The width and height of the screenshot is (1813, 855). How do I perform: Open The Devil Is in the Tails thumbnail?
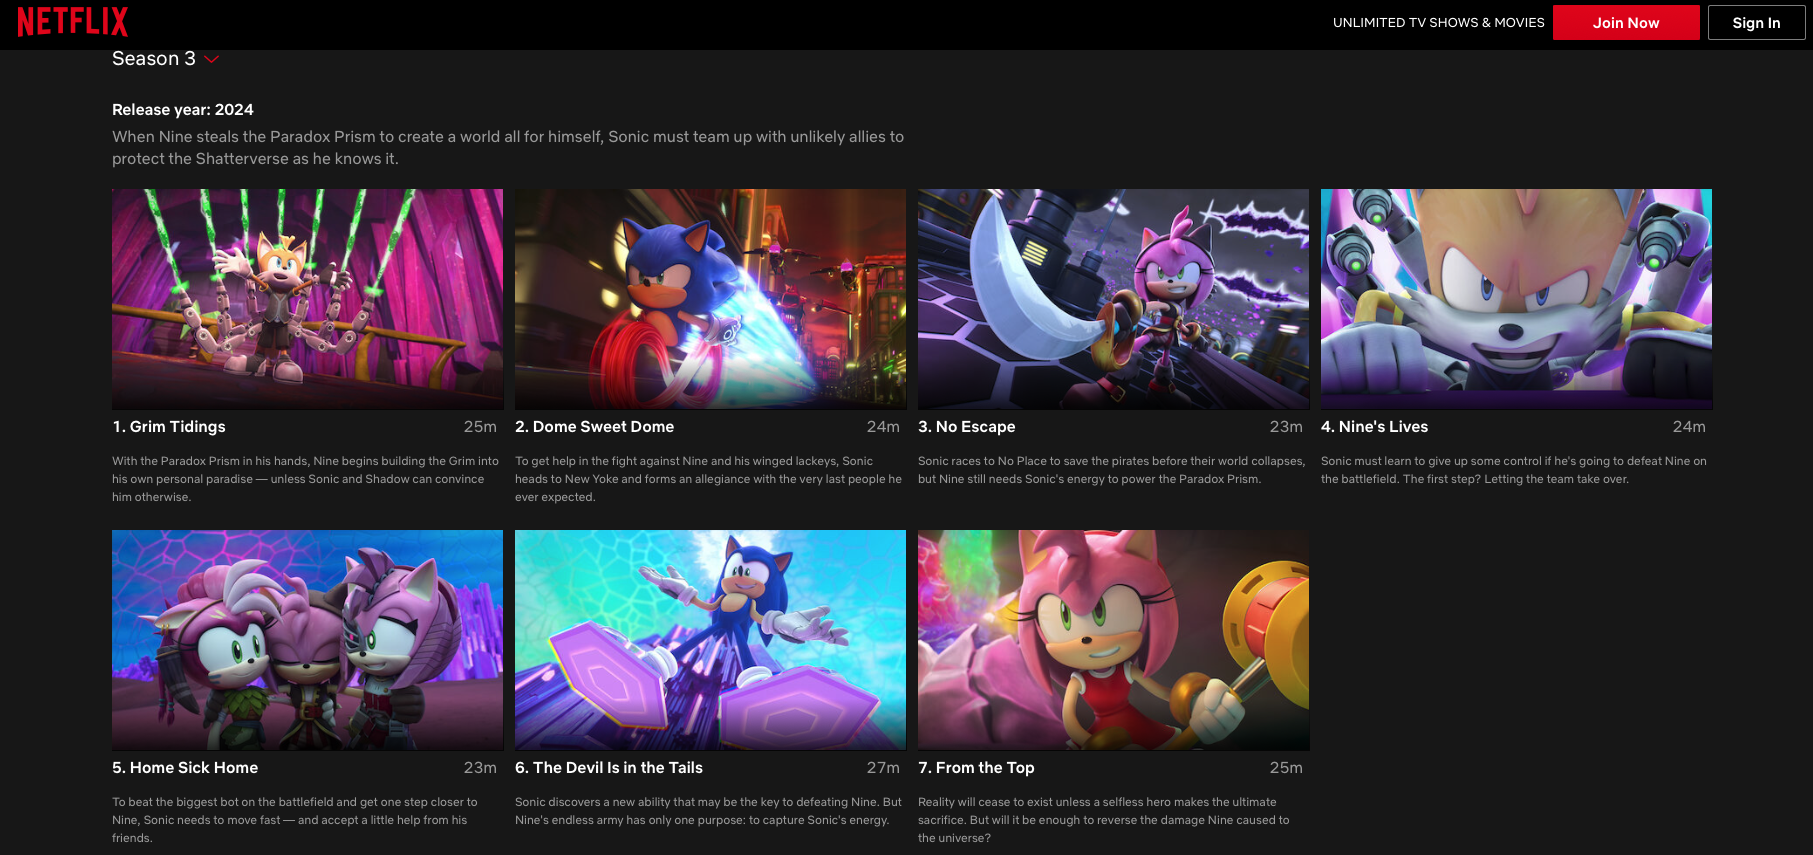pyautogui.click(x=710, y=640)
